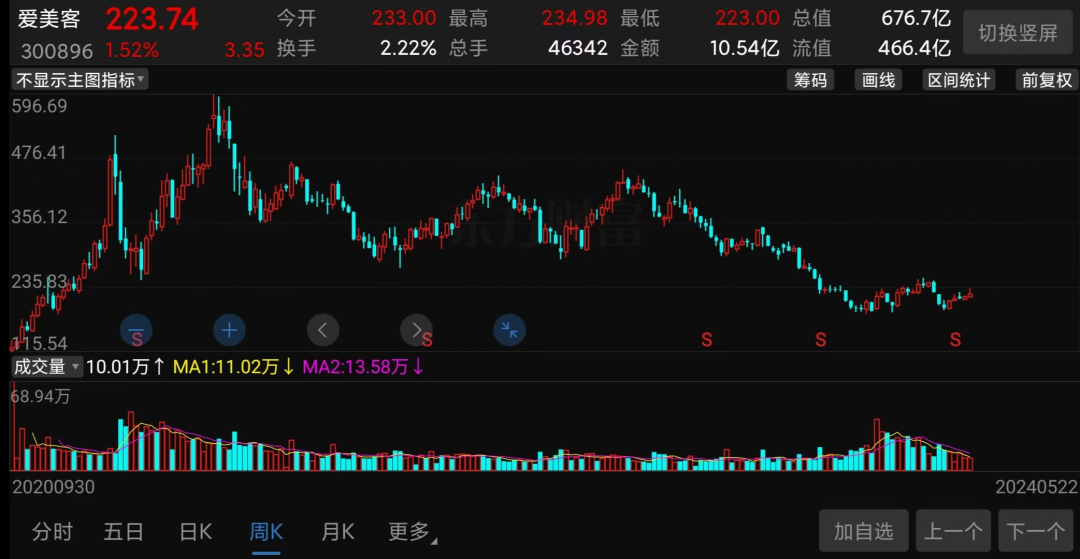1080x559 pixels.
Task: Click the 切换竖屏 button
Action: tap(1018, 32)
